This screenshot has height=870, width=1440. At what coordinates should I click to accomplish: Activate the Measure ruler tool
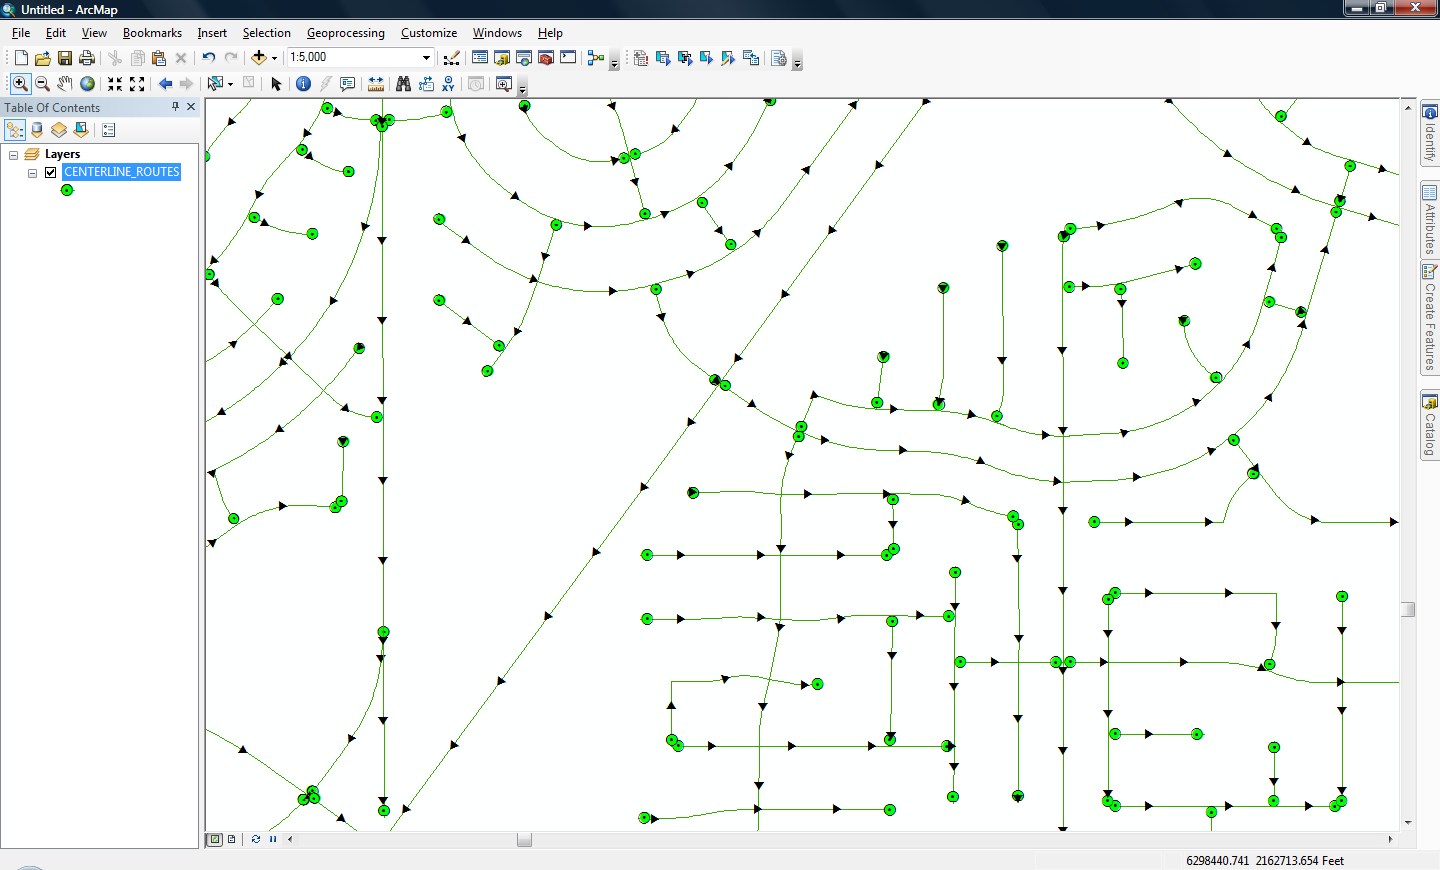[376, 84]
